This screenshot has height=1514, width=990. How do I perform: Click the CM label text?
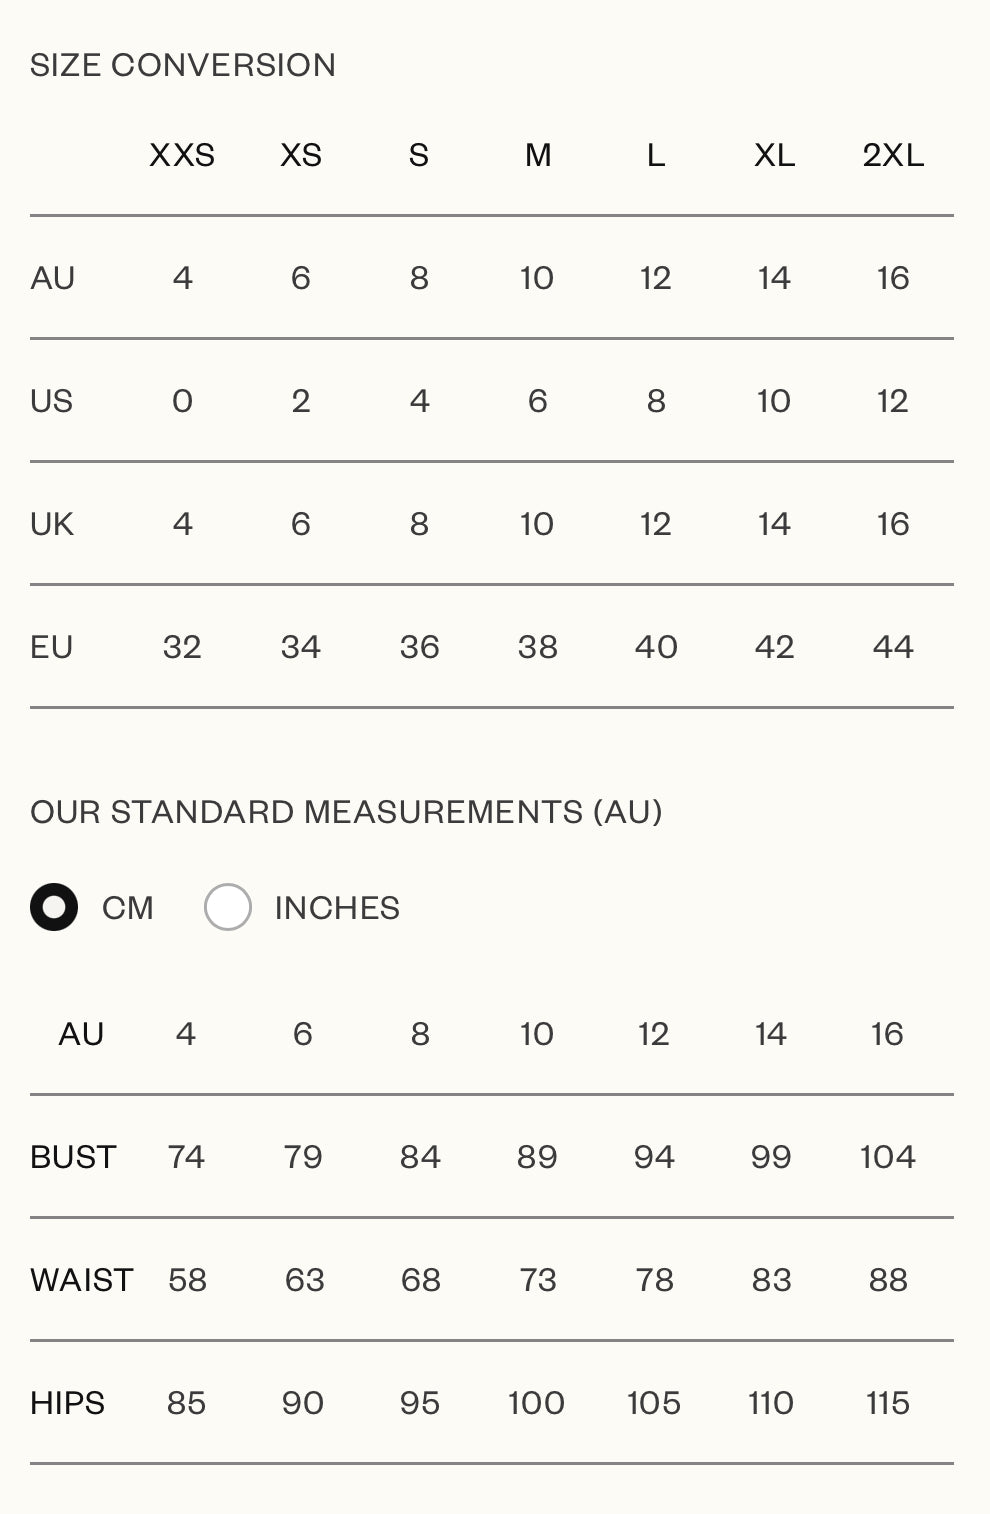point(128,908)
